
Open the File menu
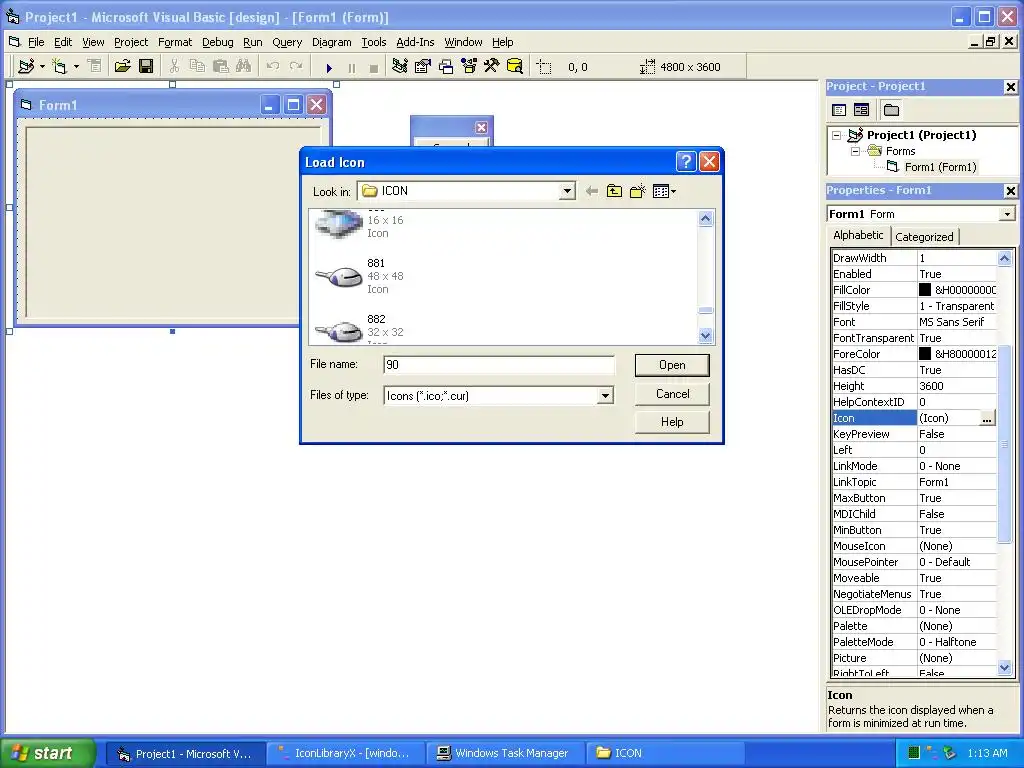pyautogui.click(x=36, y=42)
